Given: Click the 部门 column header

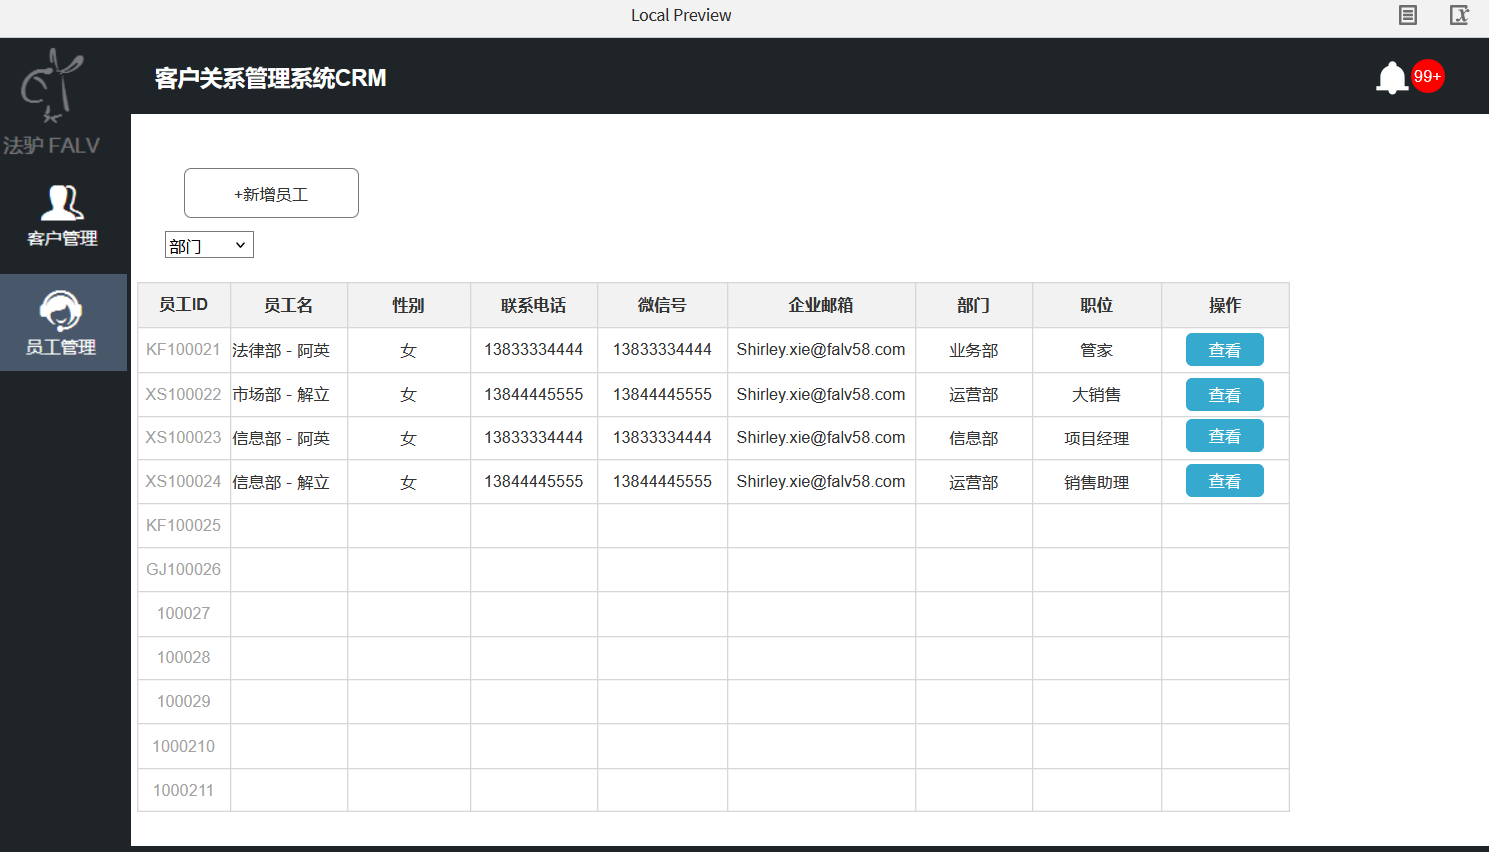Looking at the screenshot, I should (974, 305).
